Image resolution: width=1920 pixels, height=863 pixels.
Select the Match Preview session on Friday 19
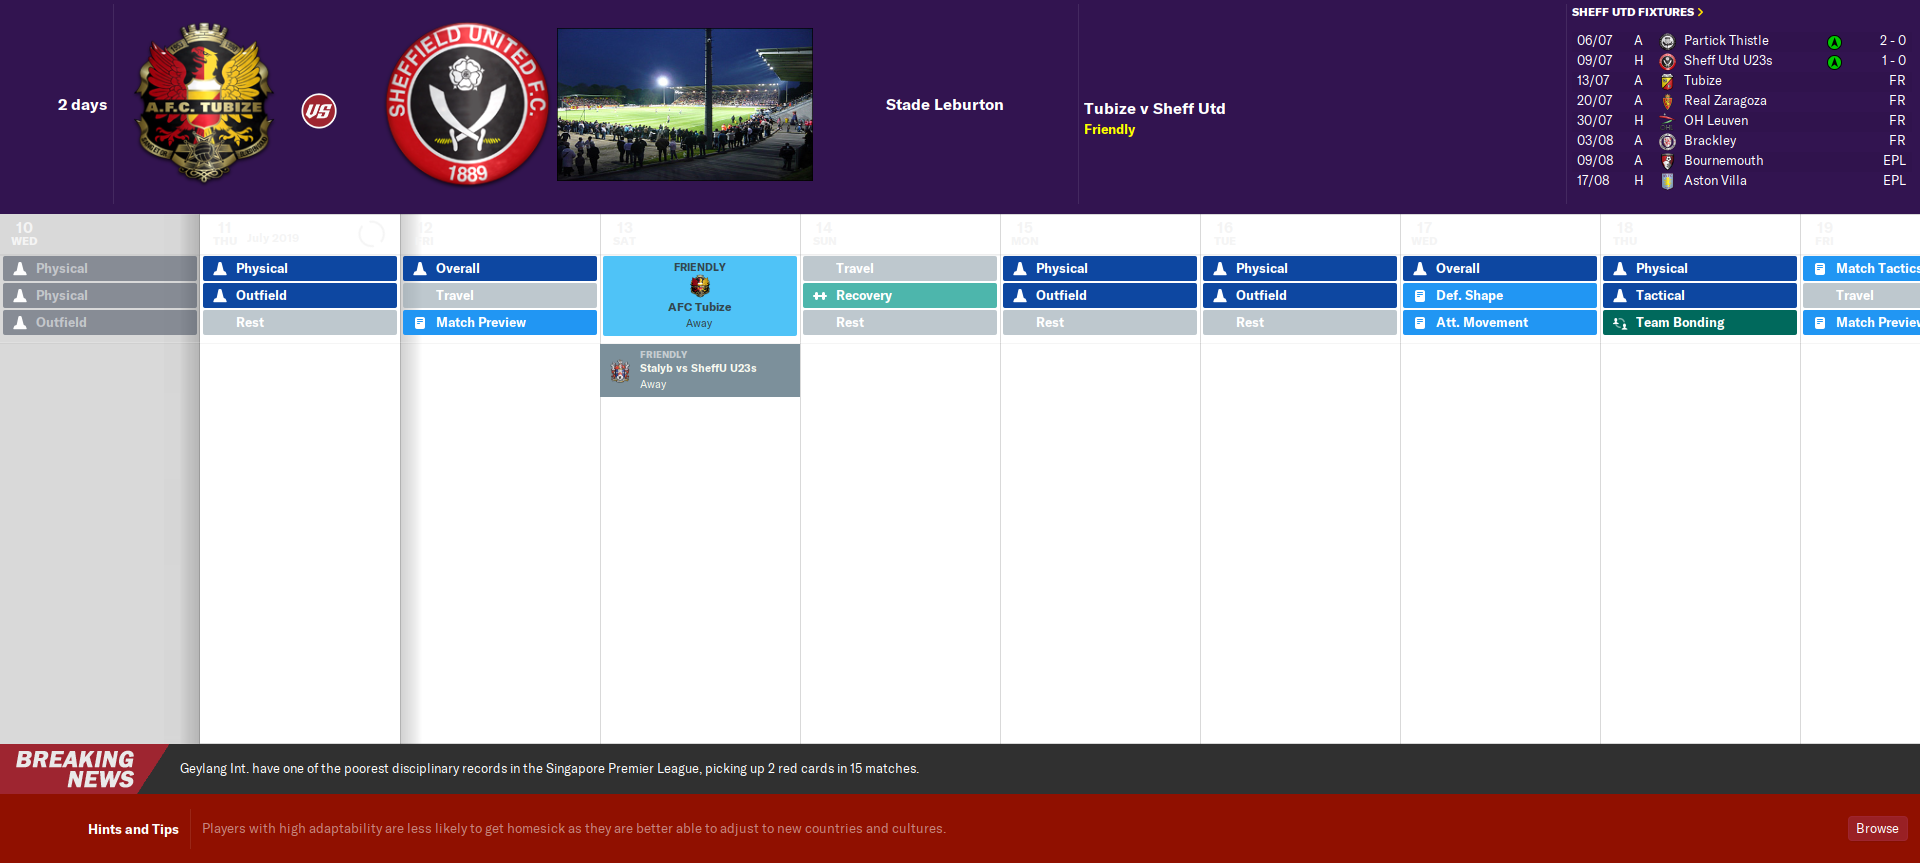(1861, 323)
